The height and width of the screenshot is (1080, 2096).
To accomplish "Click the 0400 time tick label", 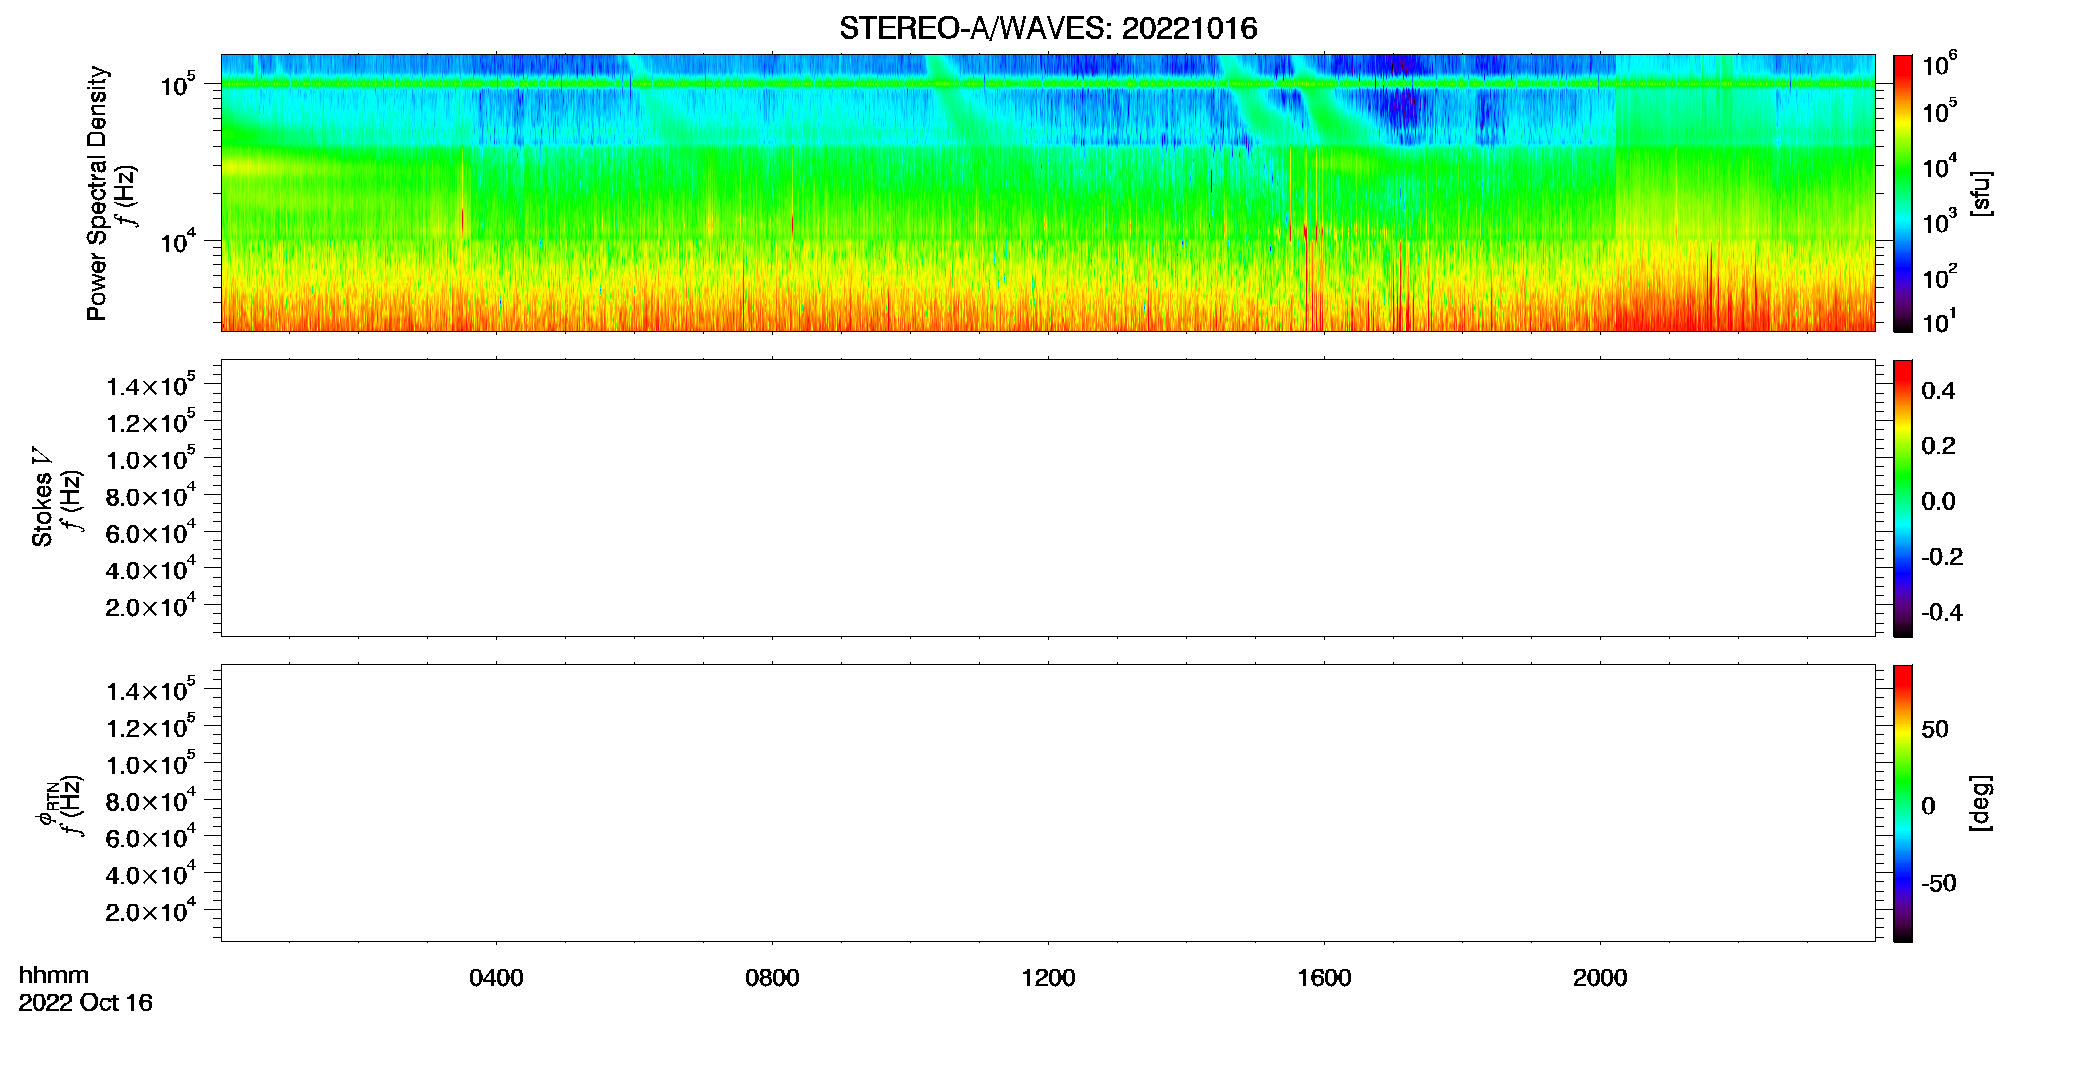I will (x=496, y=978).
